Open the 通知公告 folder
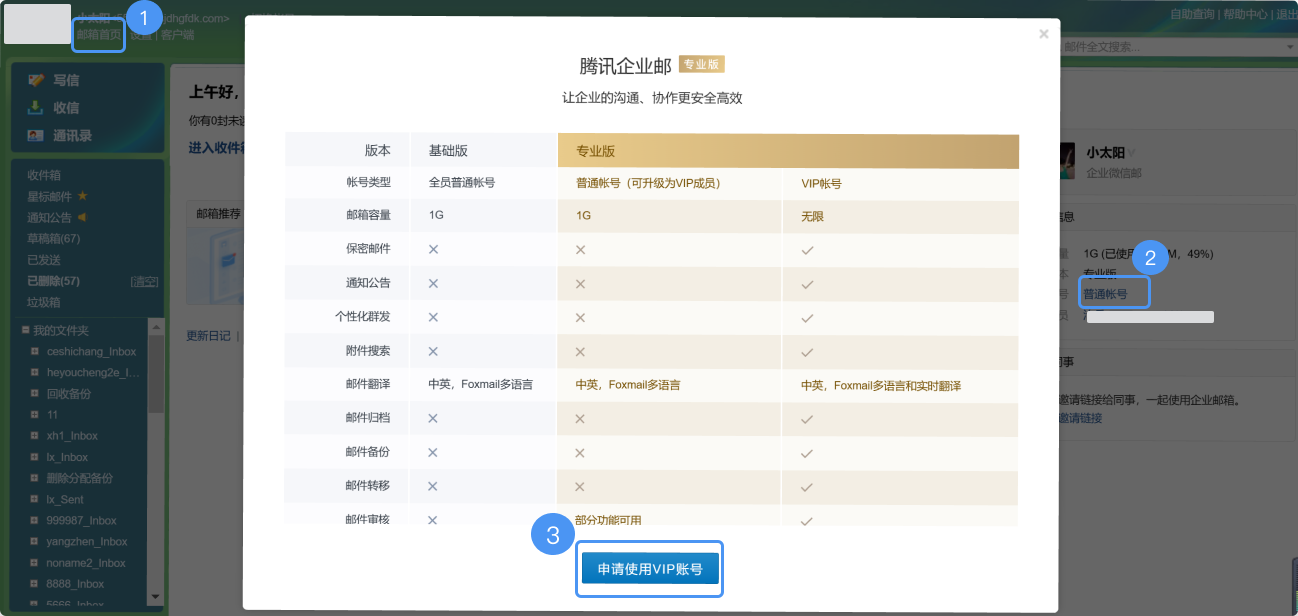Image resolution: width=1298 pixels, height=616 pixels. (x=50, y=217)
